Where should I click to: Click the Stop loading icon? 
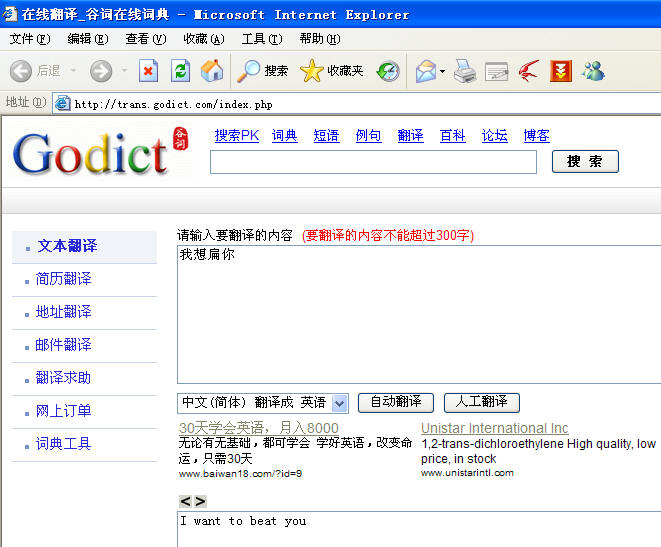click(148, 71)
